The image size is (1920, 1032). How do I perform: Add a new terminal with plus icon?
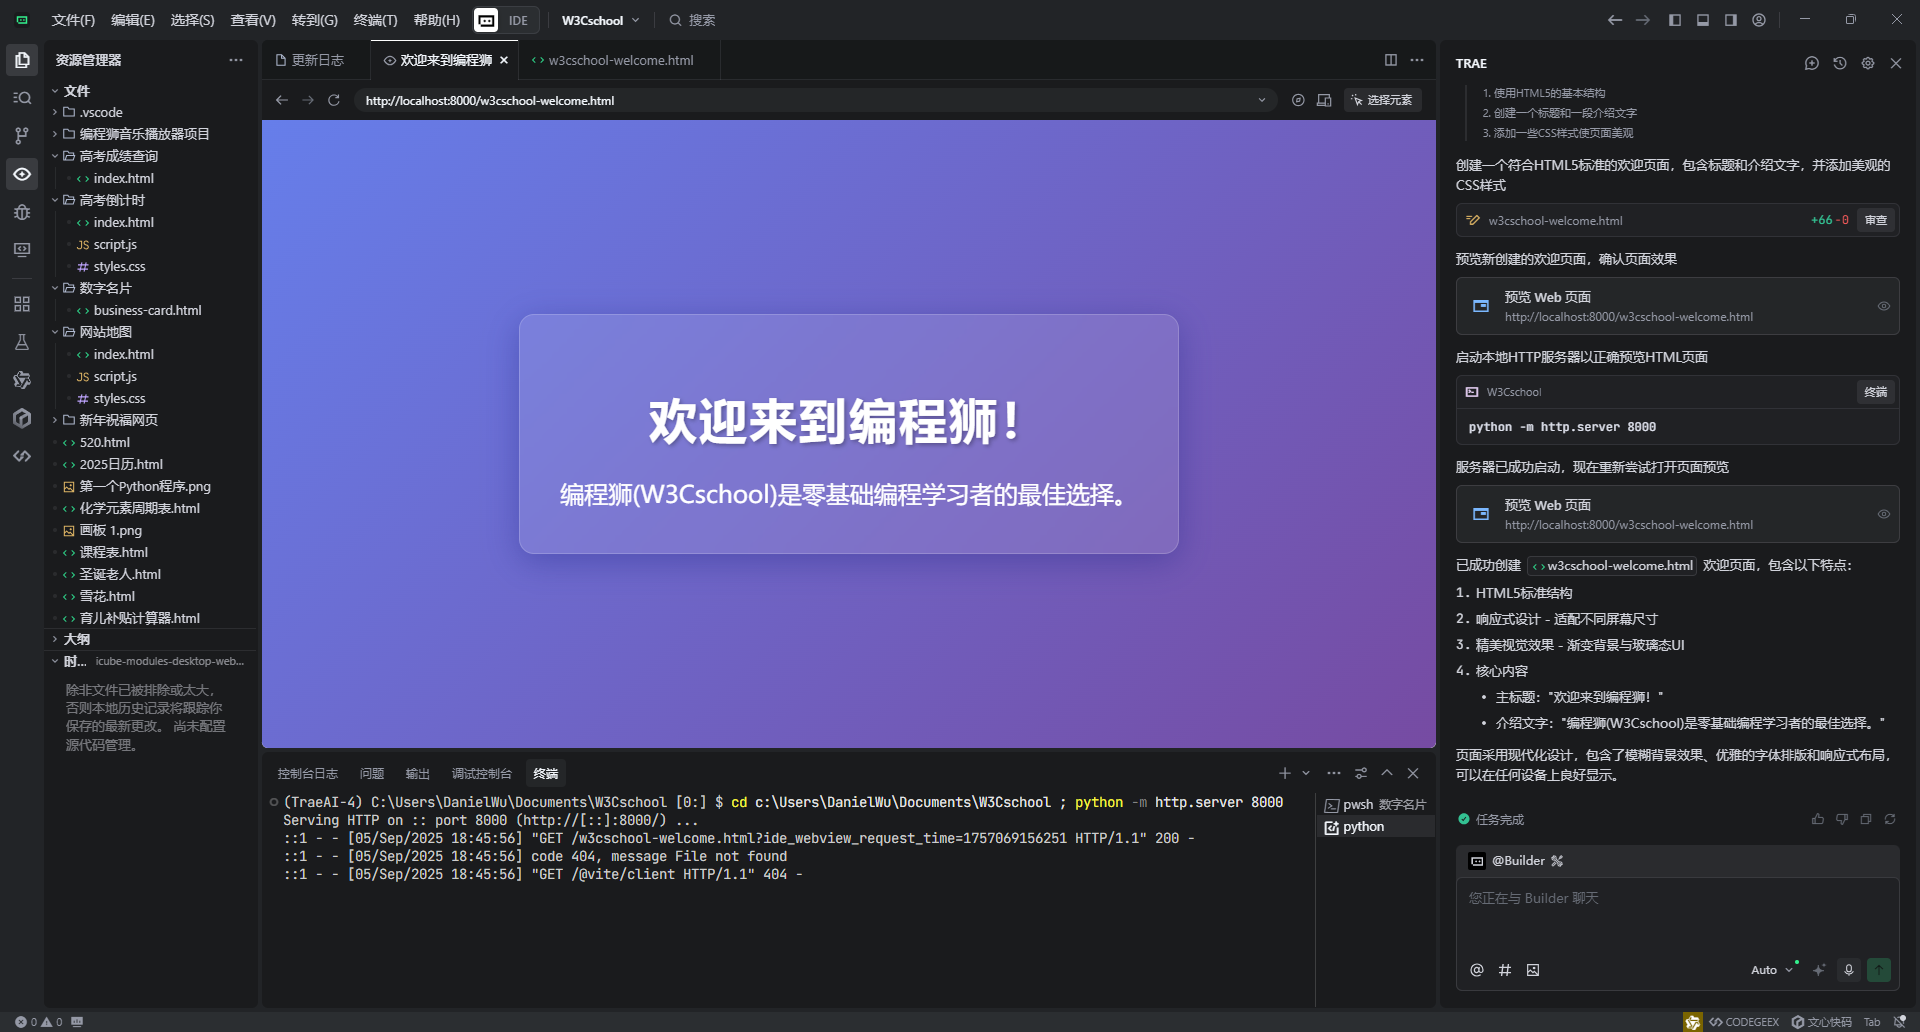(x=1285, y=773)
